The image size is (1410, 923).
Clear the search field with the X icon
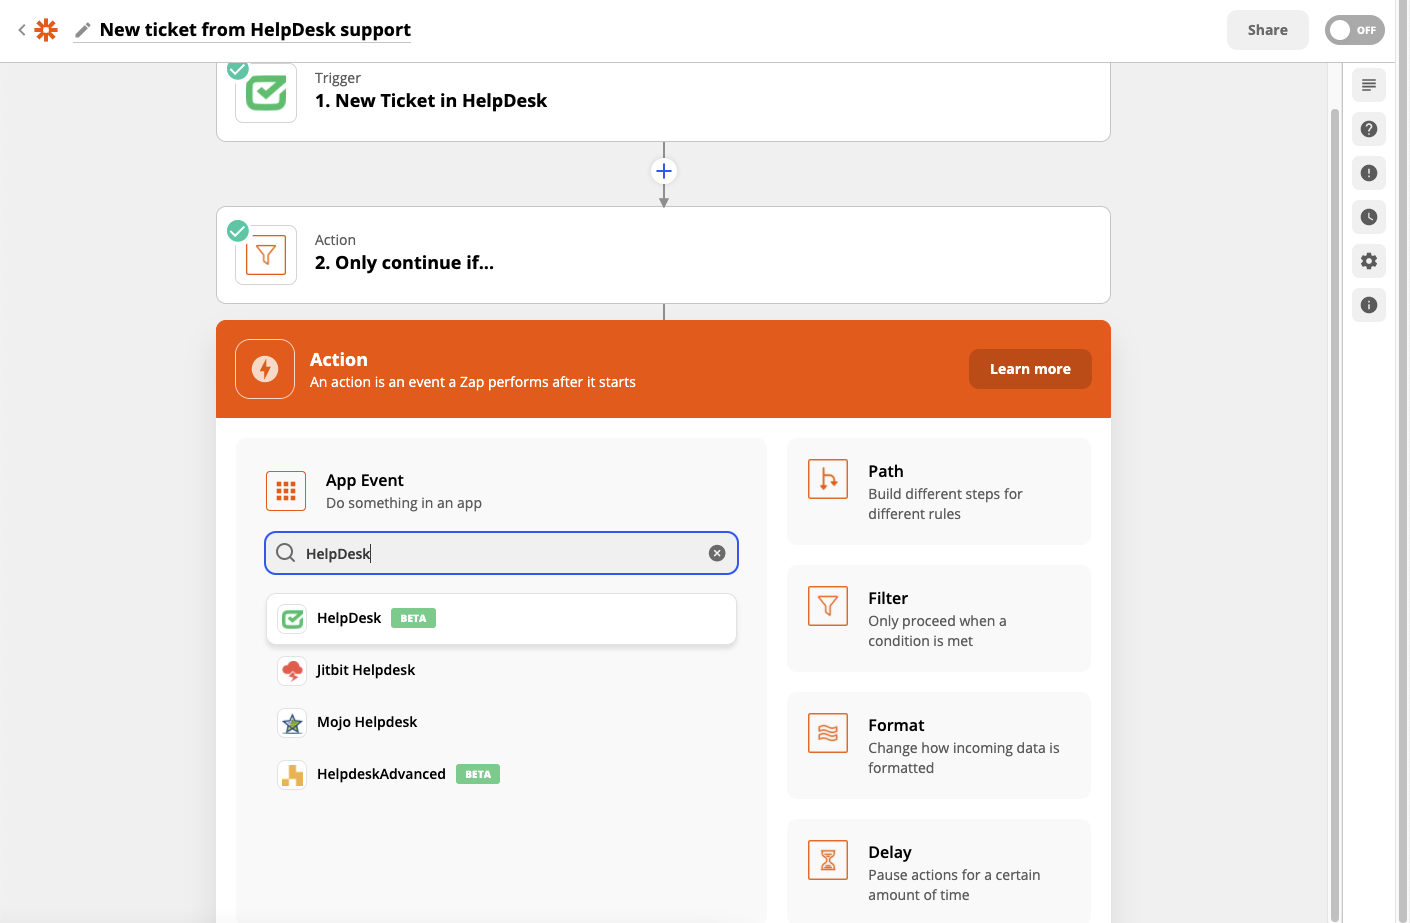coord(717,553)
